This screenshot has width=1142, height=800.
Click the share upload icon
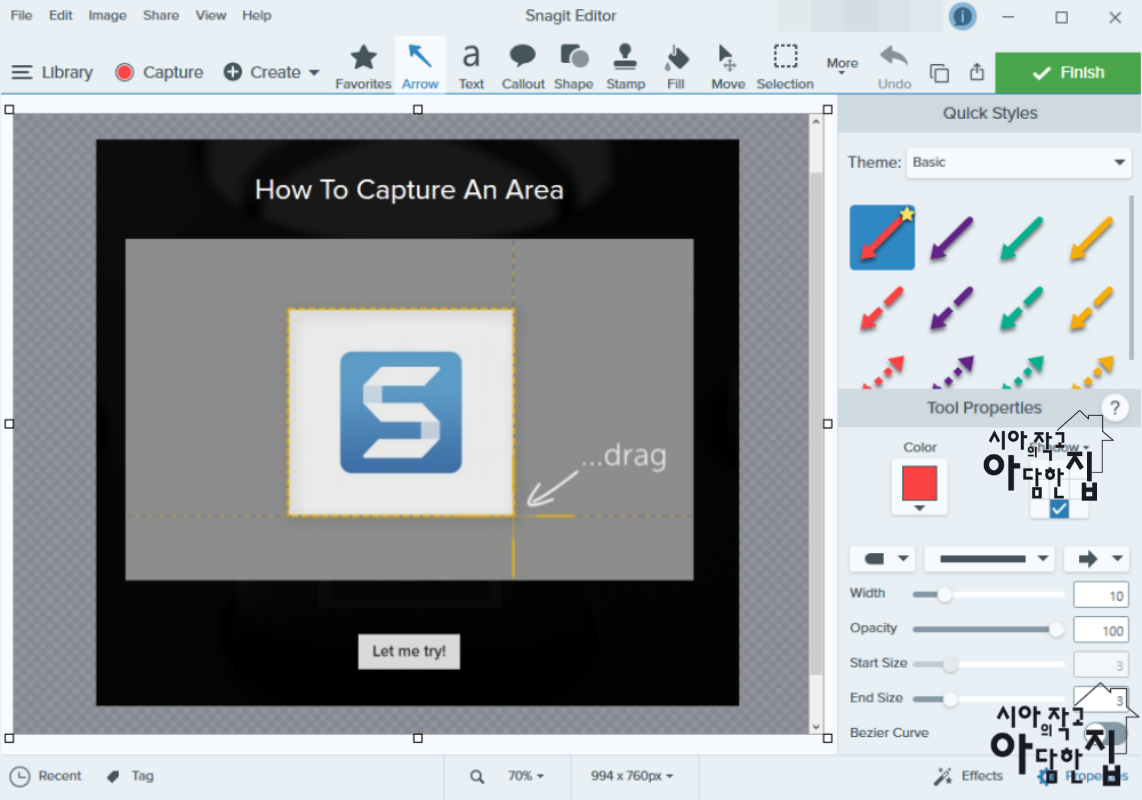pos(977,72)
